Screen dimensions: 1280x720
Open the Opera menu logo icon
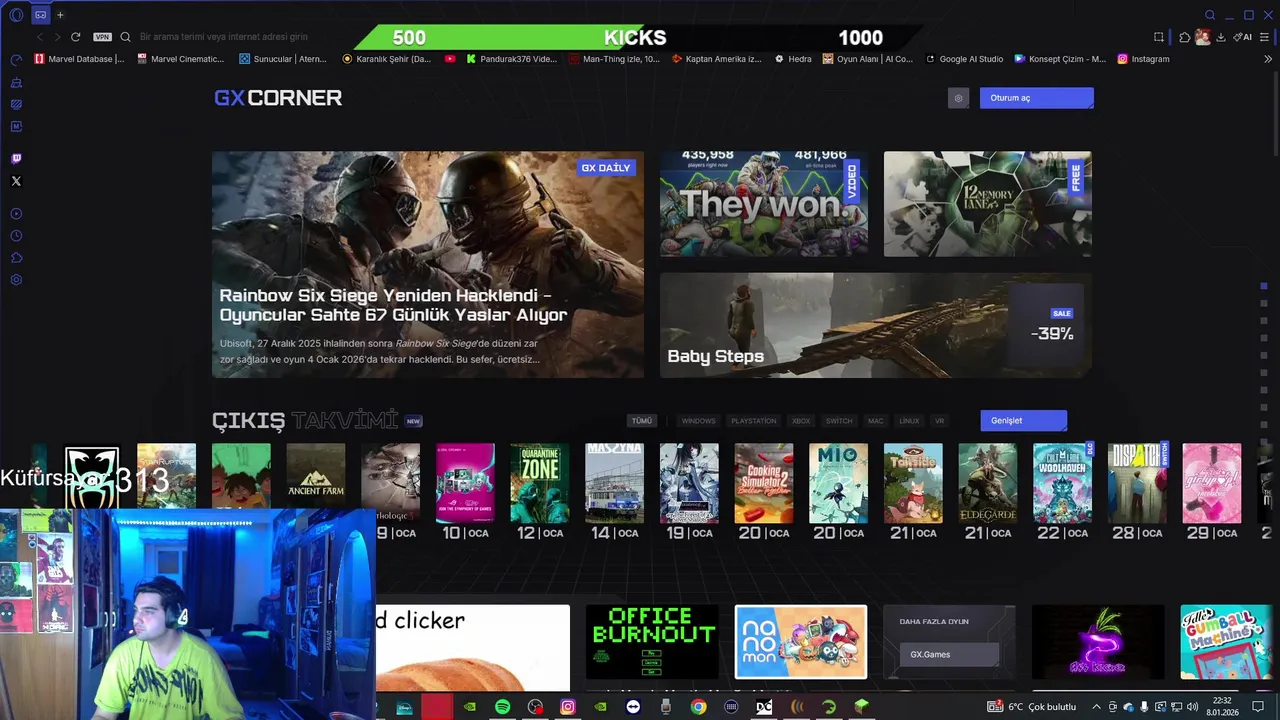click(x=16, y=15)
